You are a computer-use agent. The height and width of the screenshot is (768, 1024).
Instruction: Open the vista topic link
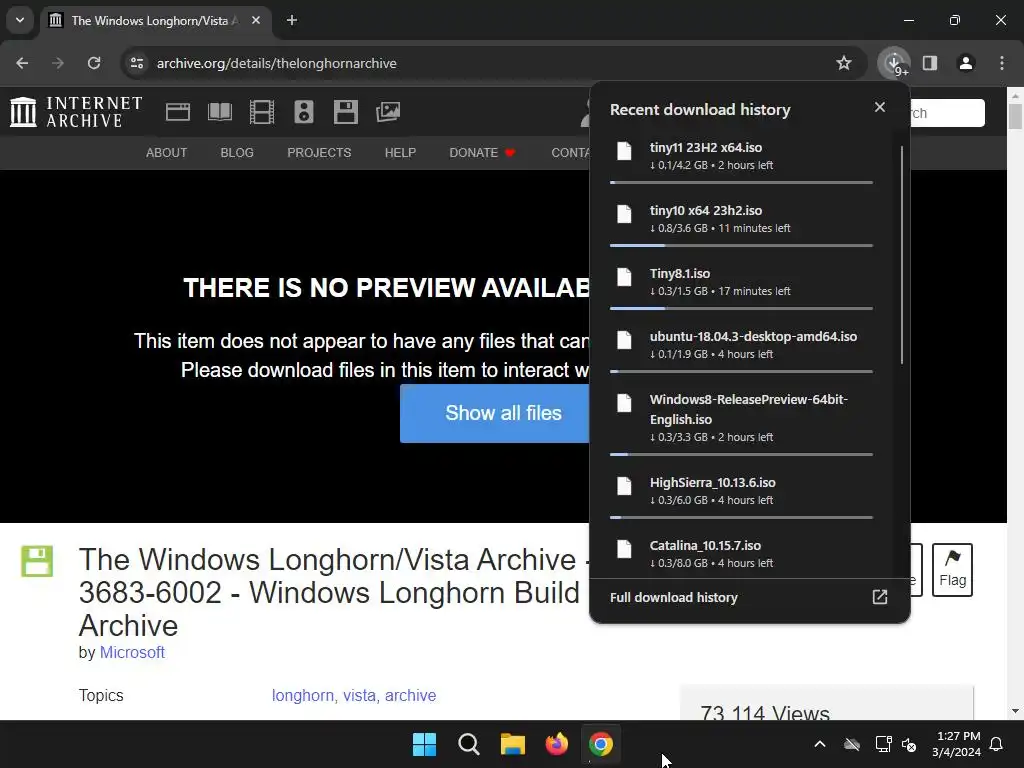(359, 696)
